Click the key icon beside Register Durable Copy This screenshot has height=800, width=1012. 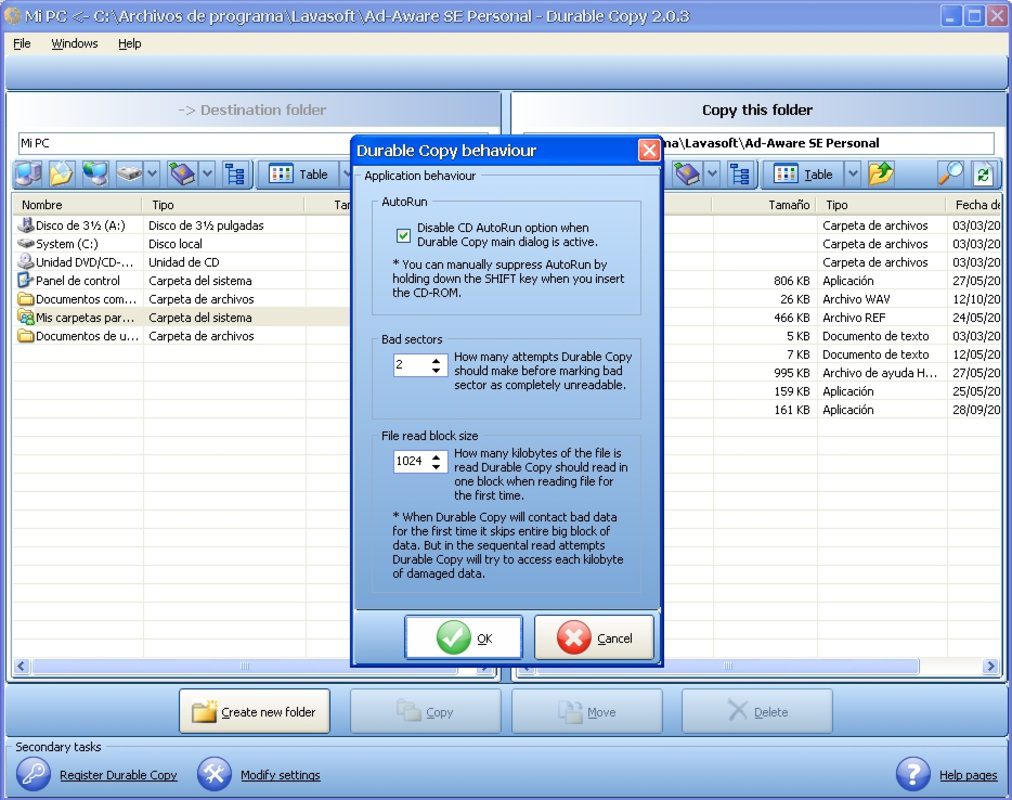(33, 774)
